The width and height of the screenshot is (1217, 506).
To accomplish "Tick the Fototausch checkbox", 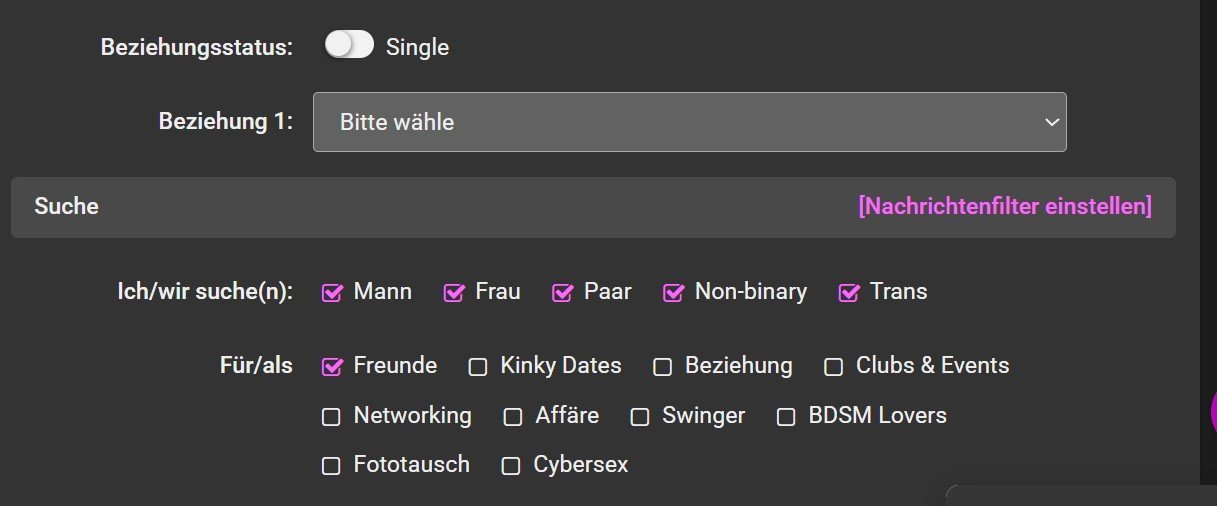I will tap(331, 466).
